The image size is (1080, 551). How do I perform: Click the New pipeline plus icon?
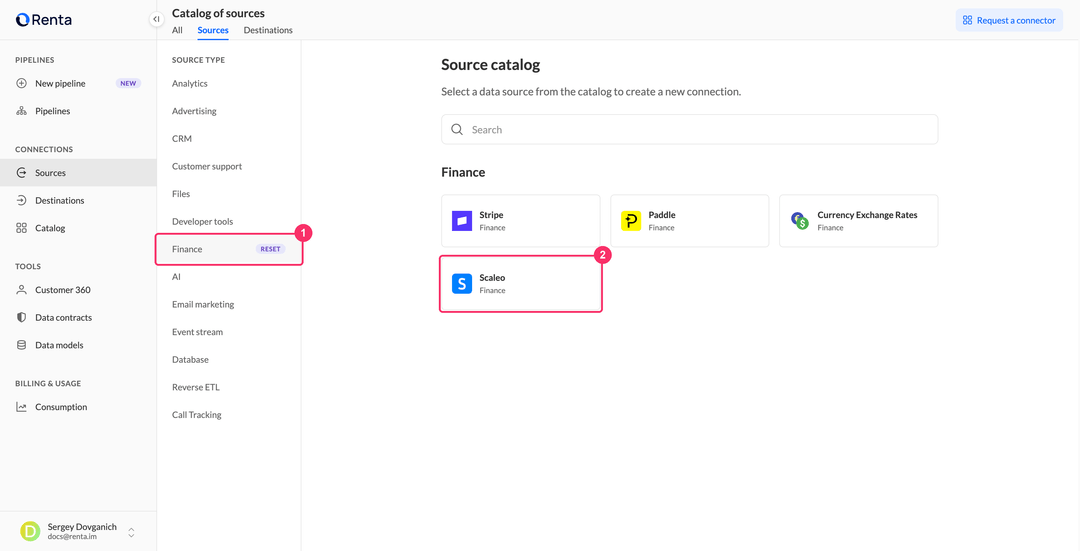21,83
